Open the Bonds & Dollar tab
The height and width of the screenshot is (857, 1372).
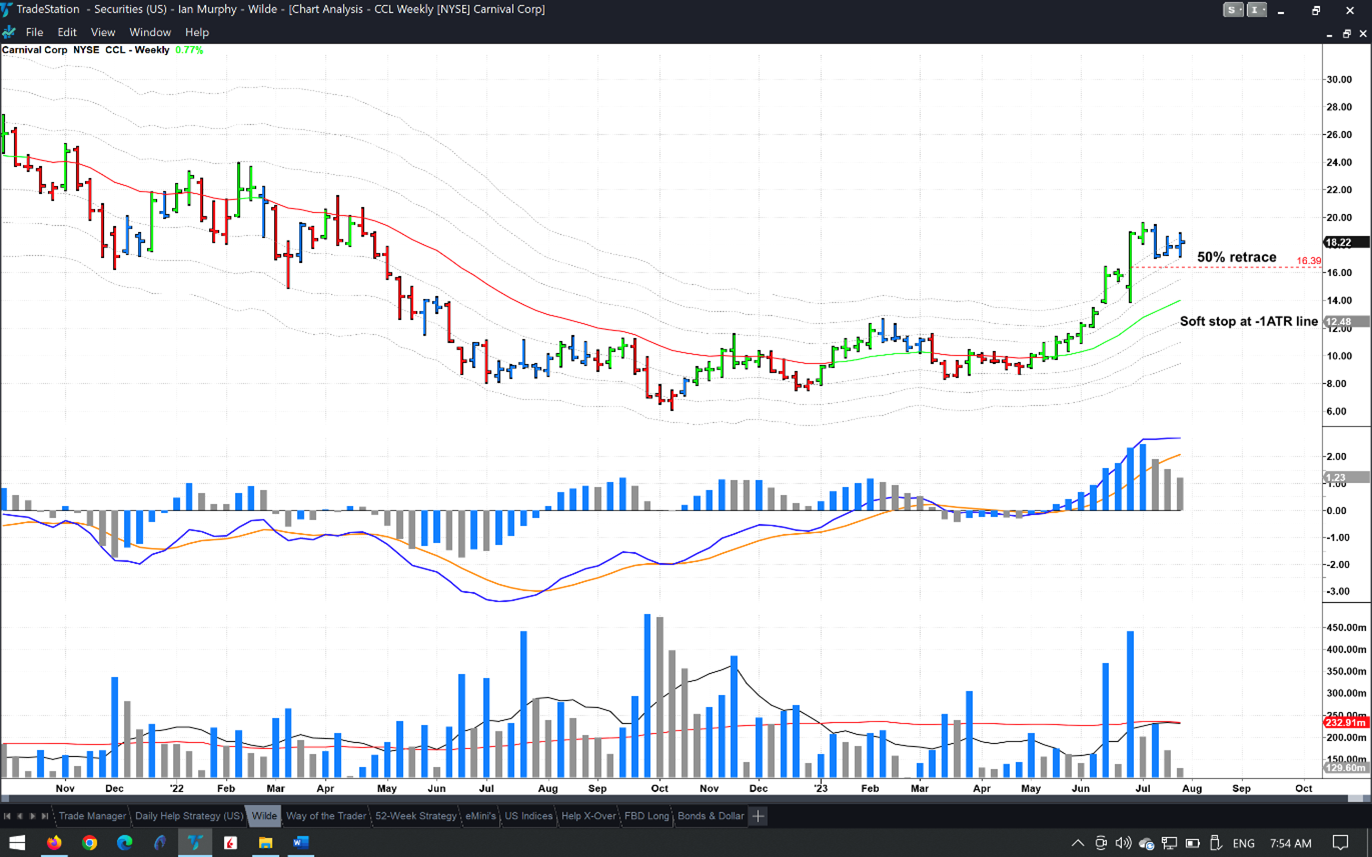[x=710, y=816]
